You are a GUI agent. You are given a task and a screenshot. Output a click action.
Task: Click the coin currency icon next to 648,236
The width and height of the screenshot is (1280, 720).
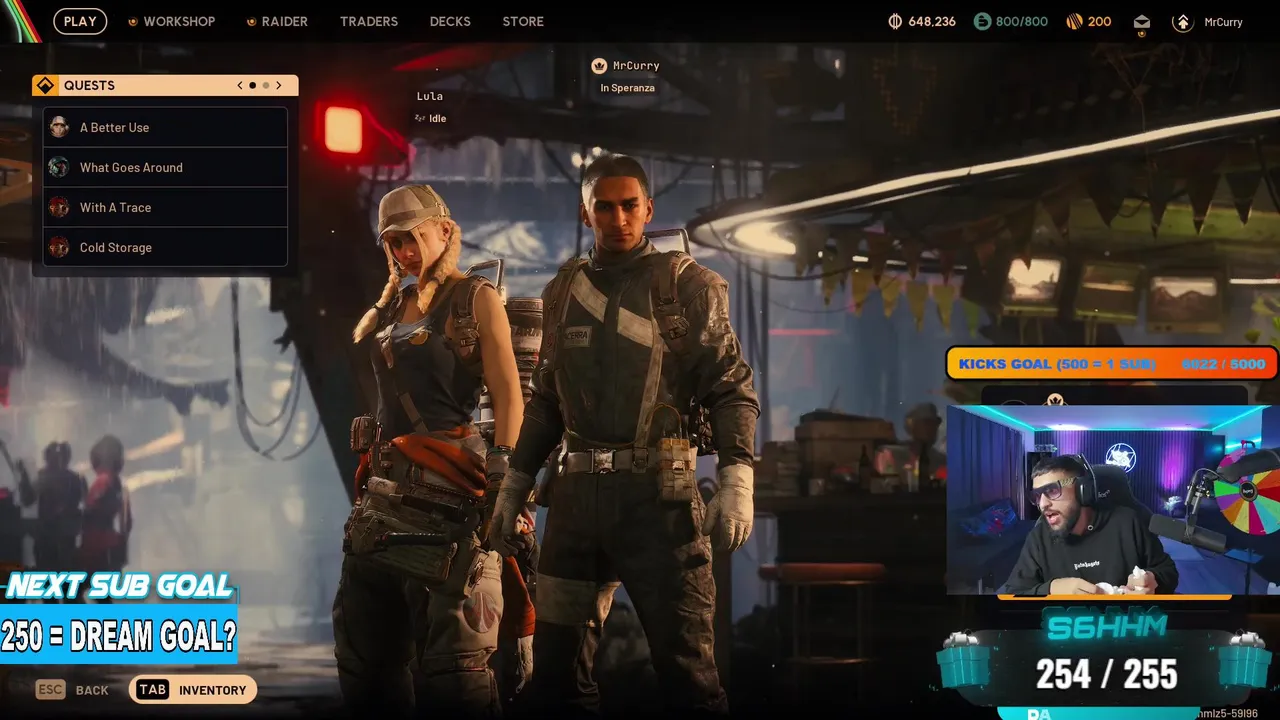[895, 21]
